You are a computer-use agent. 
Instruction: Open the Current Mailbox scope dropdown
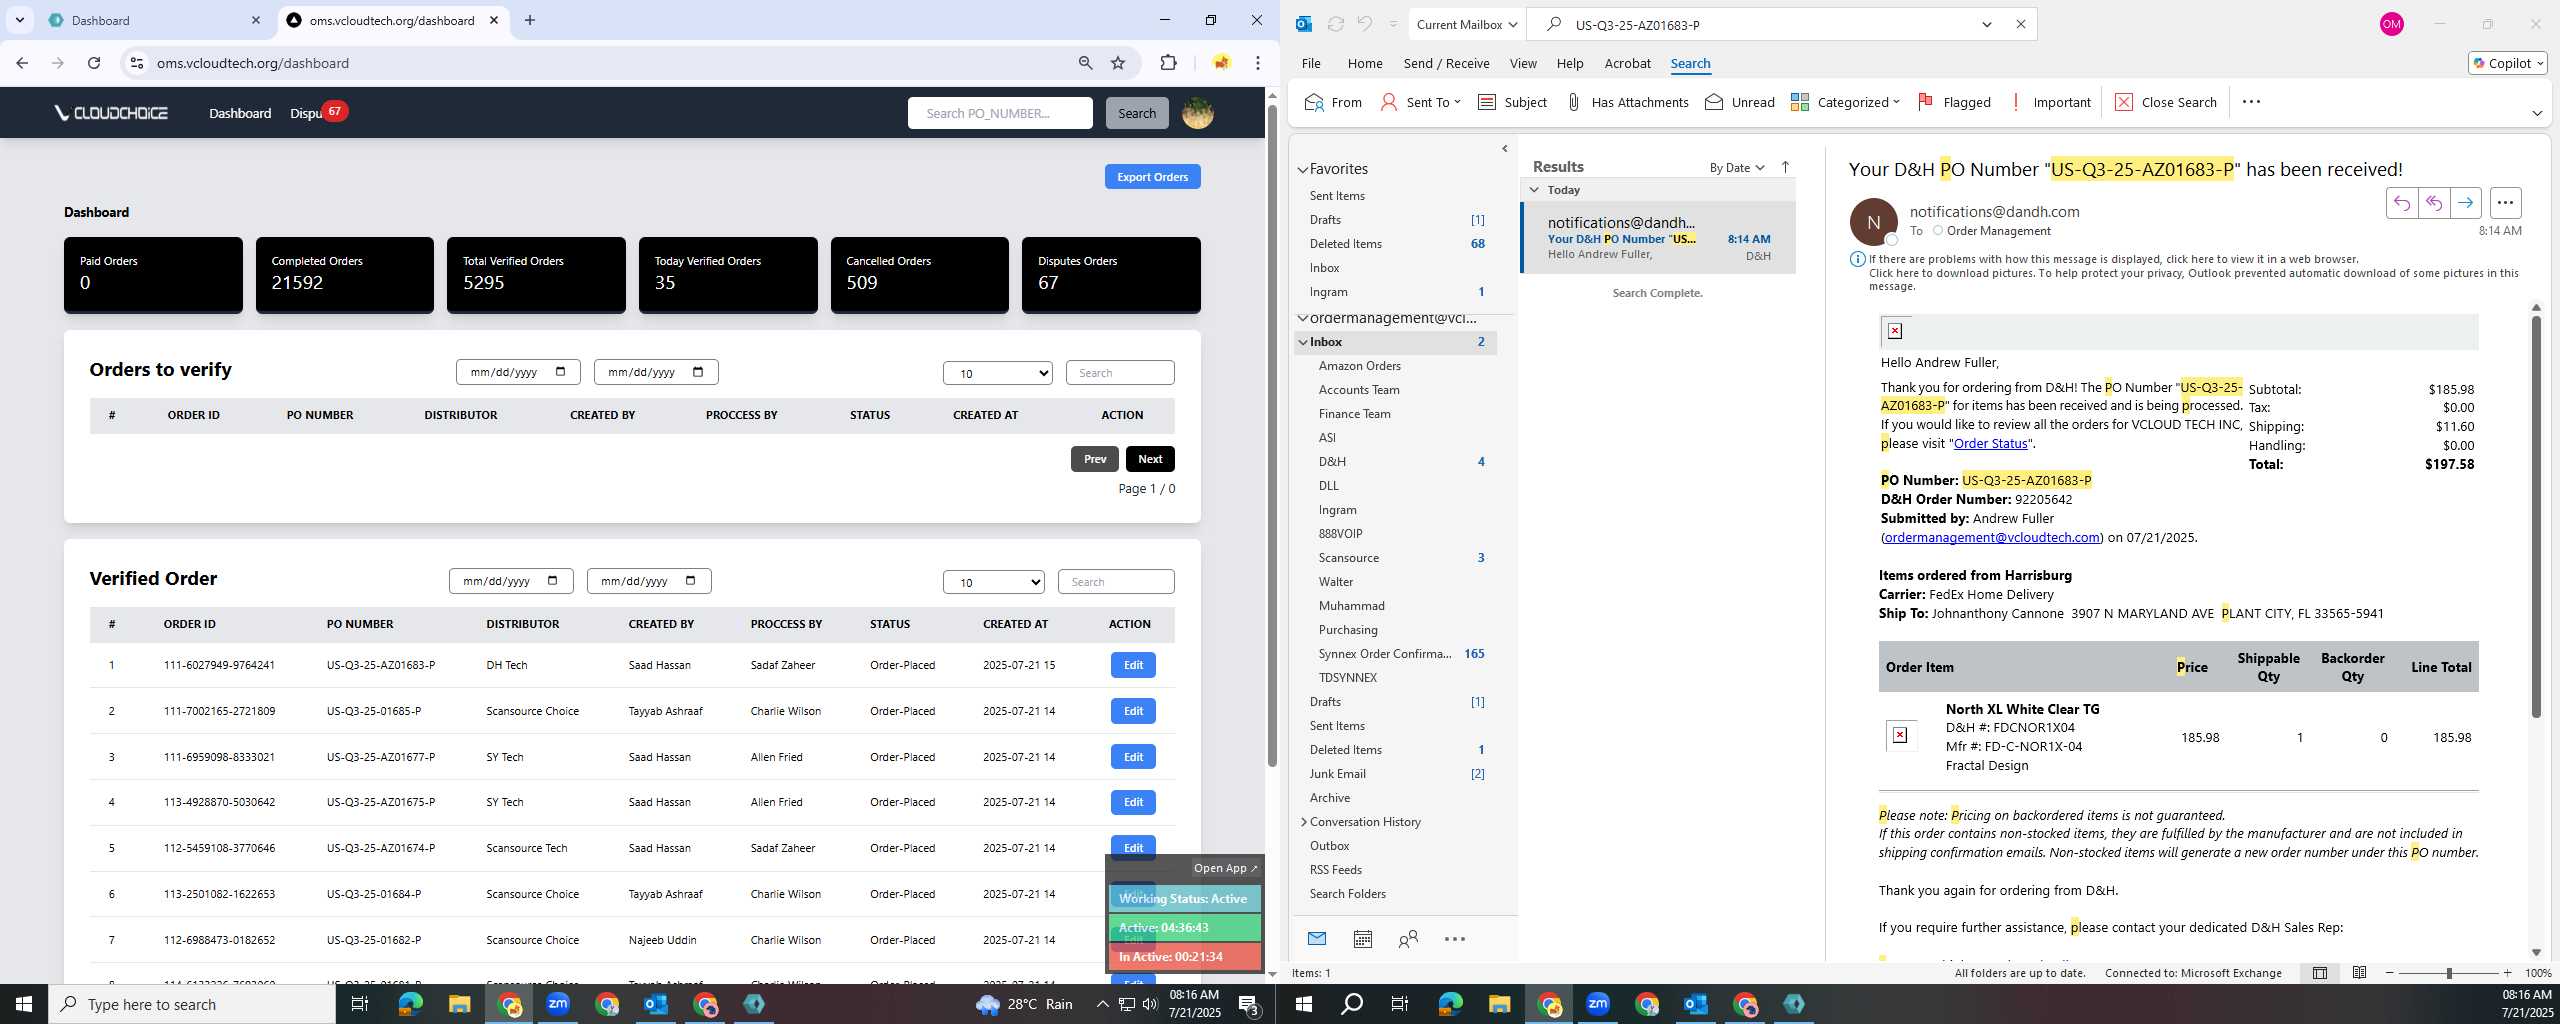click(x=1467, y=24)
